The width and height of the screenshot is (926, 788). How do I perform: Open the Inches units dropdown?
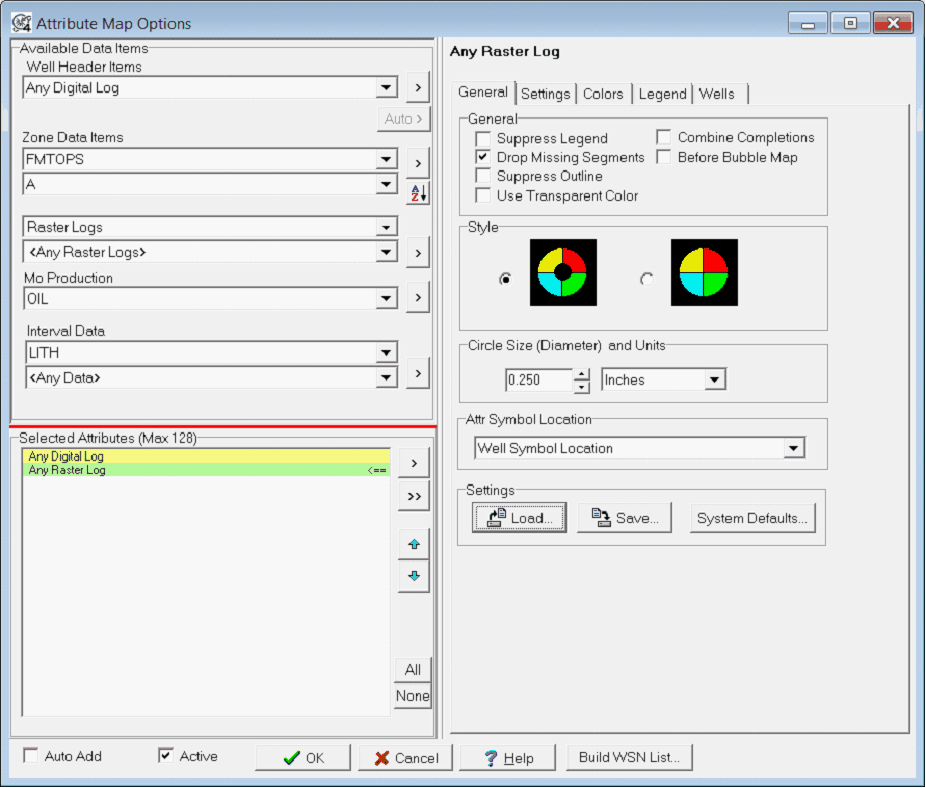[x=714, y=380]
